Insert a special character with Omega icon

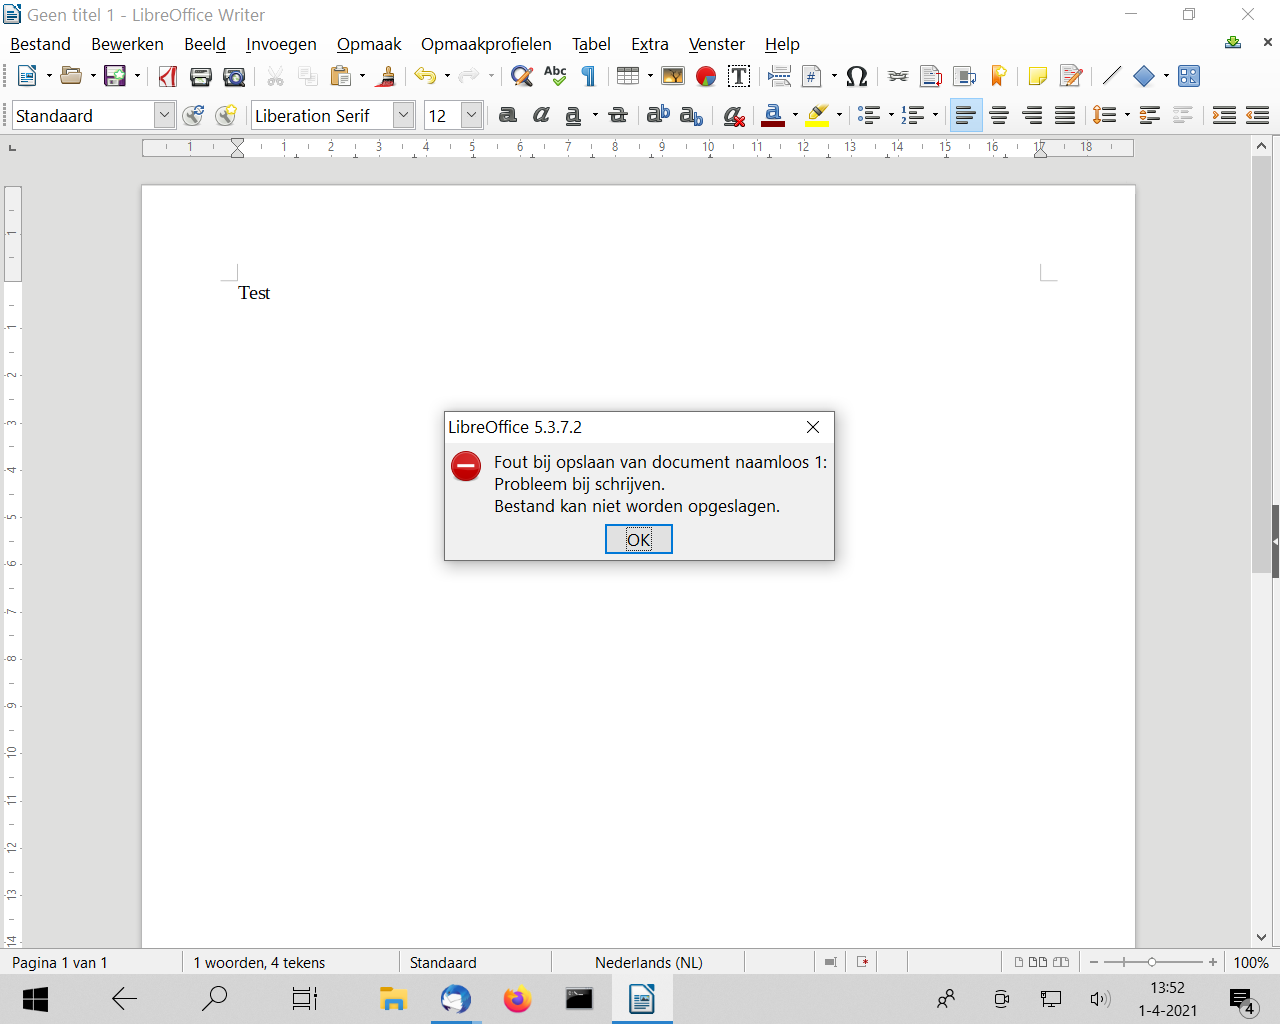(x=856, y=76)
